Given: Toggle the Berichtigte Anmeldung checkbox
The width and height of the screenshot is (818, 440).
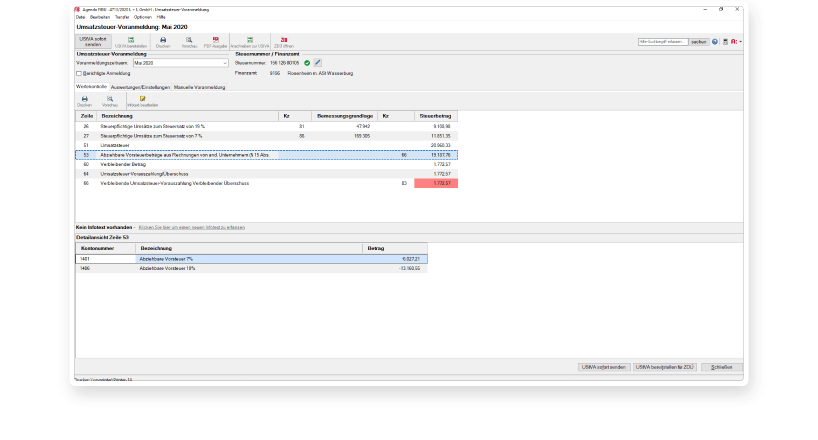Looking at the screenshot, I should (80, 73).
